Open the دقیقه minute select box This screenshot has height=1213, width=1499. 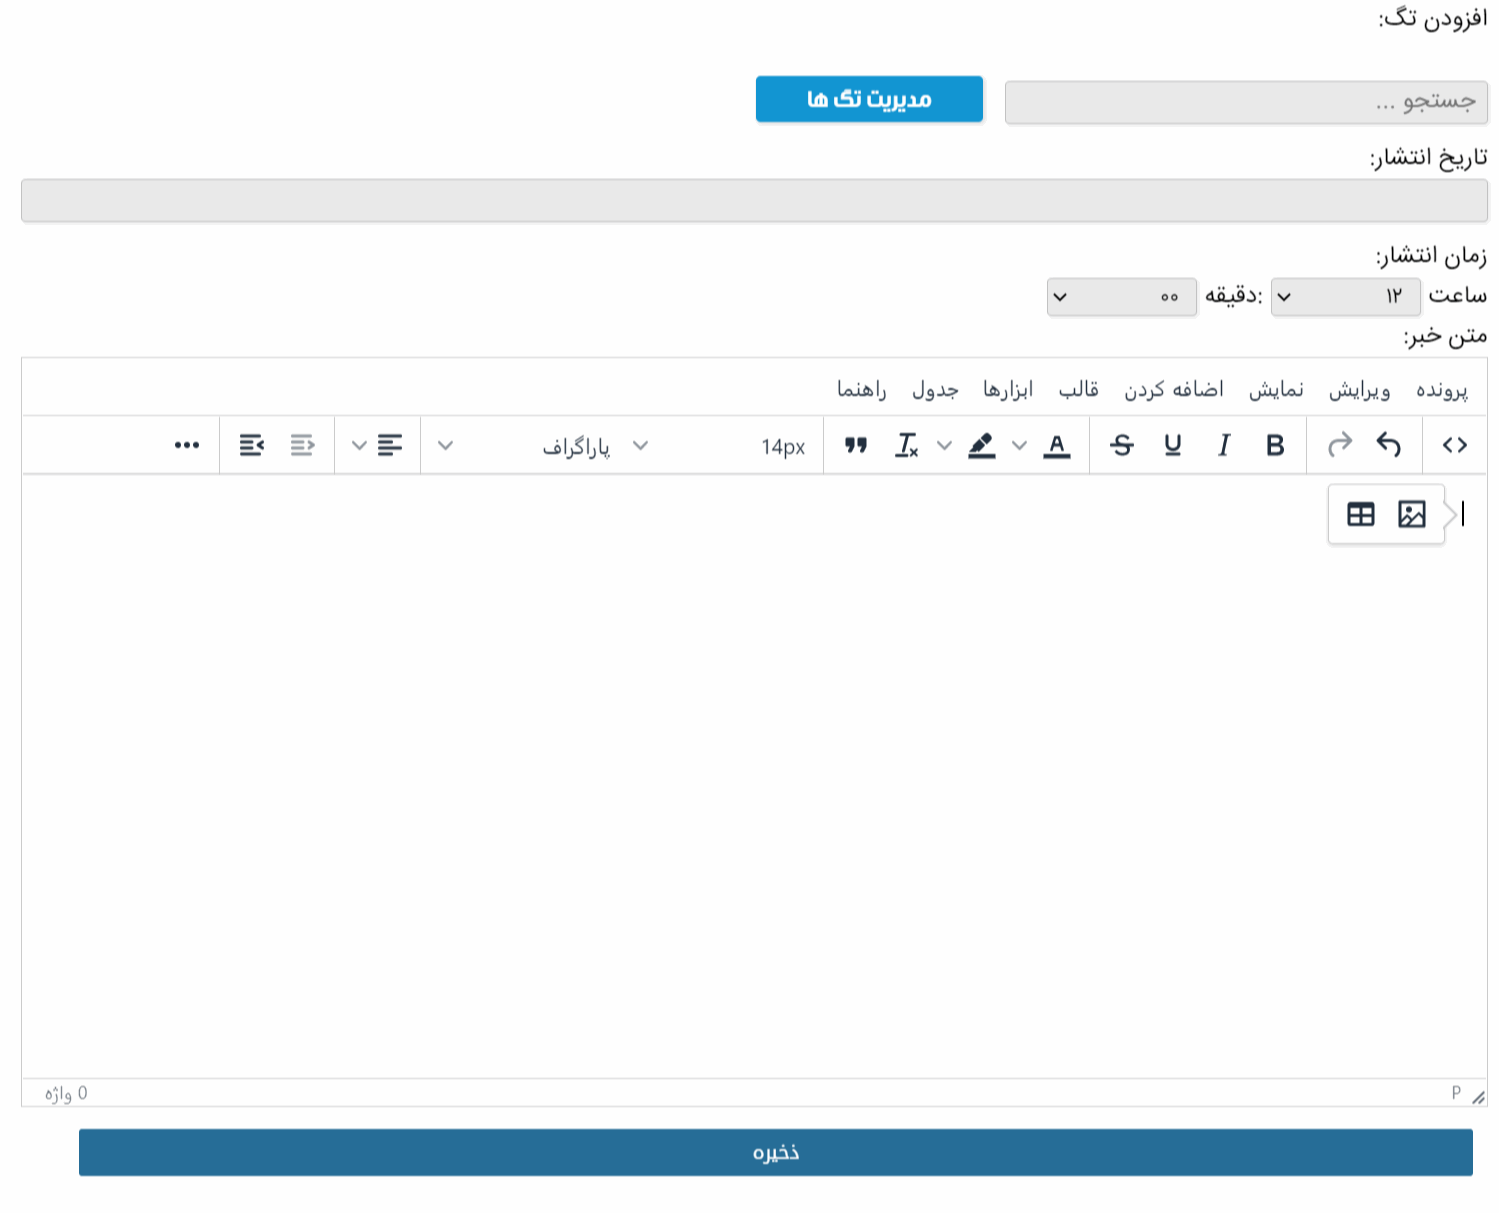(x=1121, y=297)
